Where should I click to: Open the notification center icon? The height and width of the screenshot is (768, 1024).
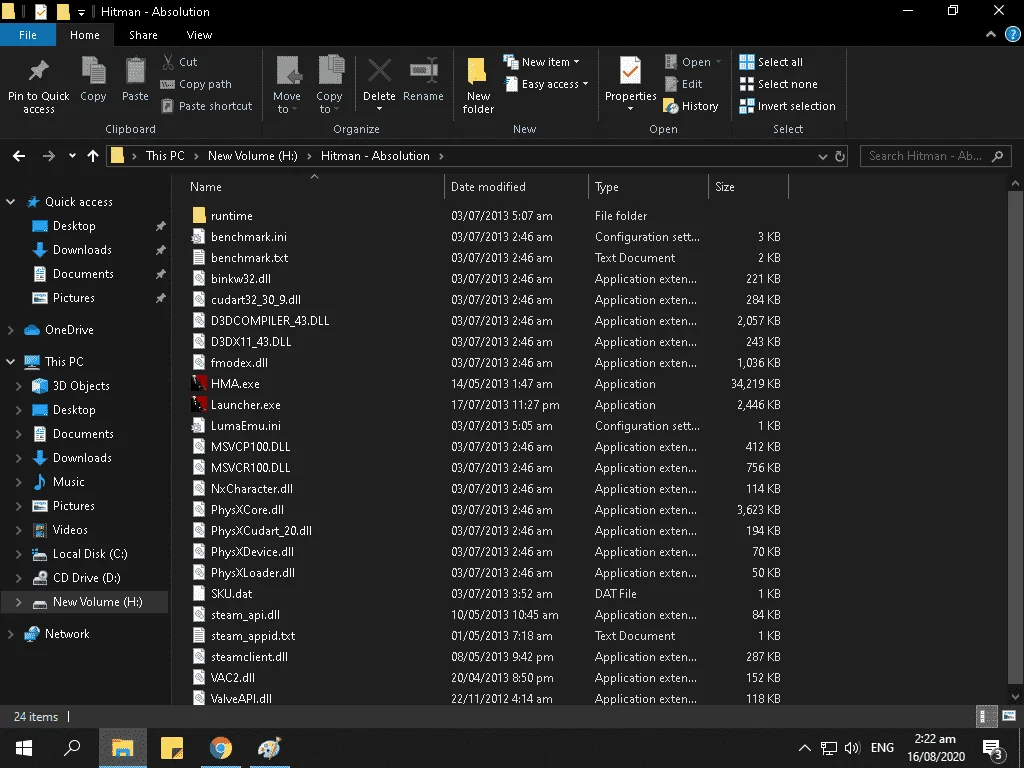pos(992,748)
